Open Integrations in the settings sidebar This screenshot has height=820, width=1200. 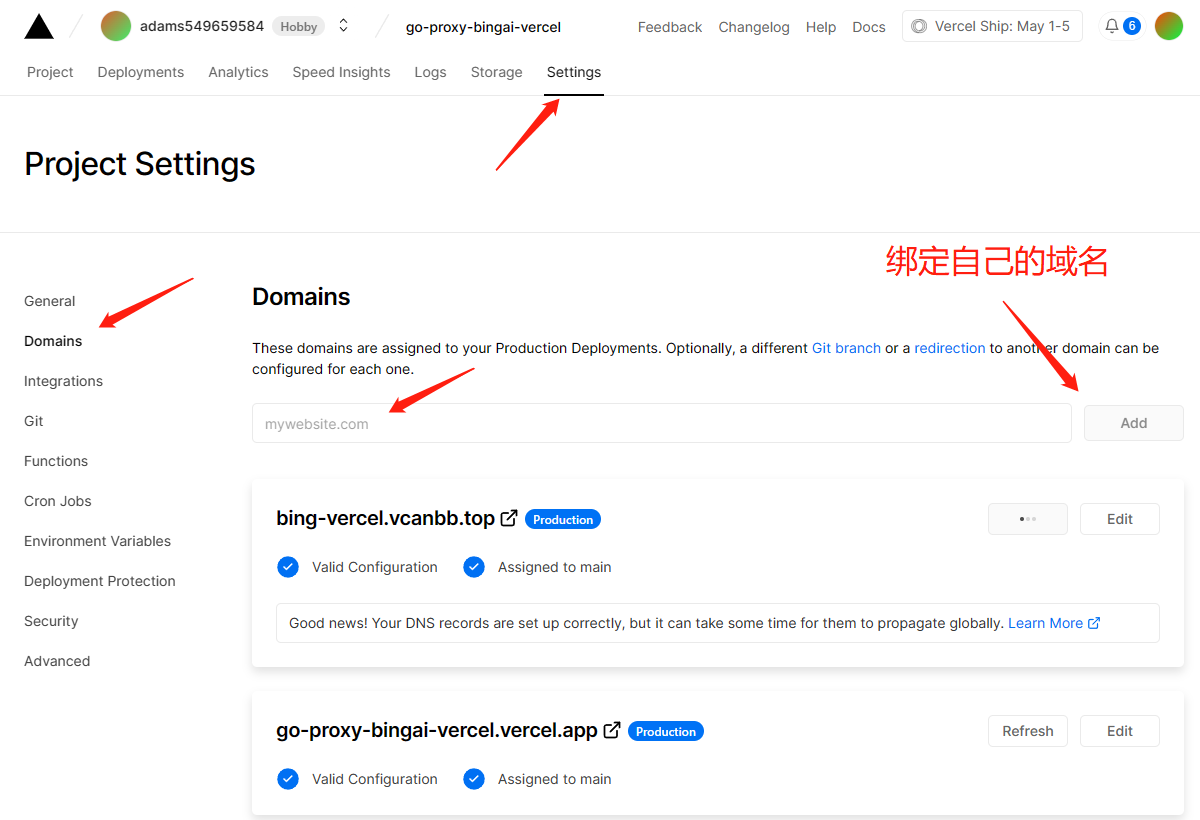[63, 381]
